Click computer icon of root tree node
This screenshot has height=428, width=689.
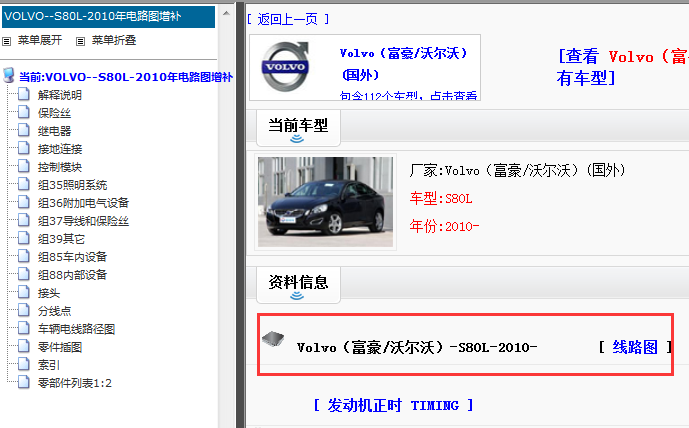[x=9, y=76]
